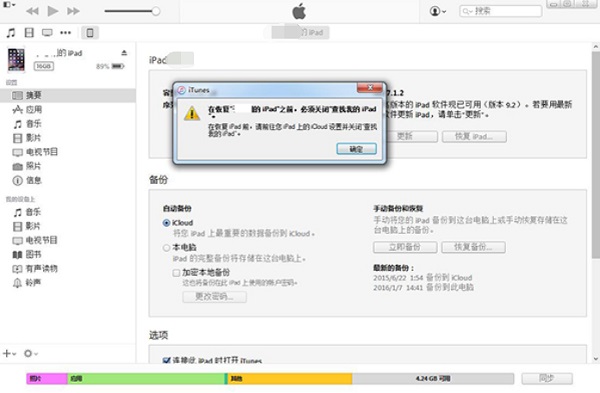
Task: Open the Movies library film icon
Action: click(x=29, y=33)
